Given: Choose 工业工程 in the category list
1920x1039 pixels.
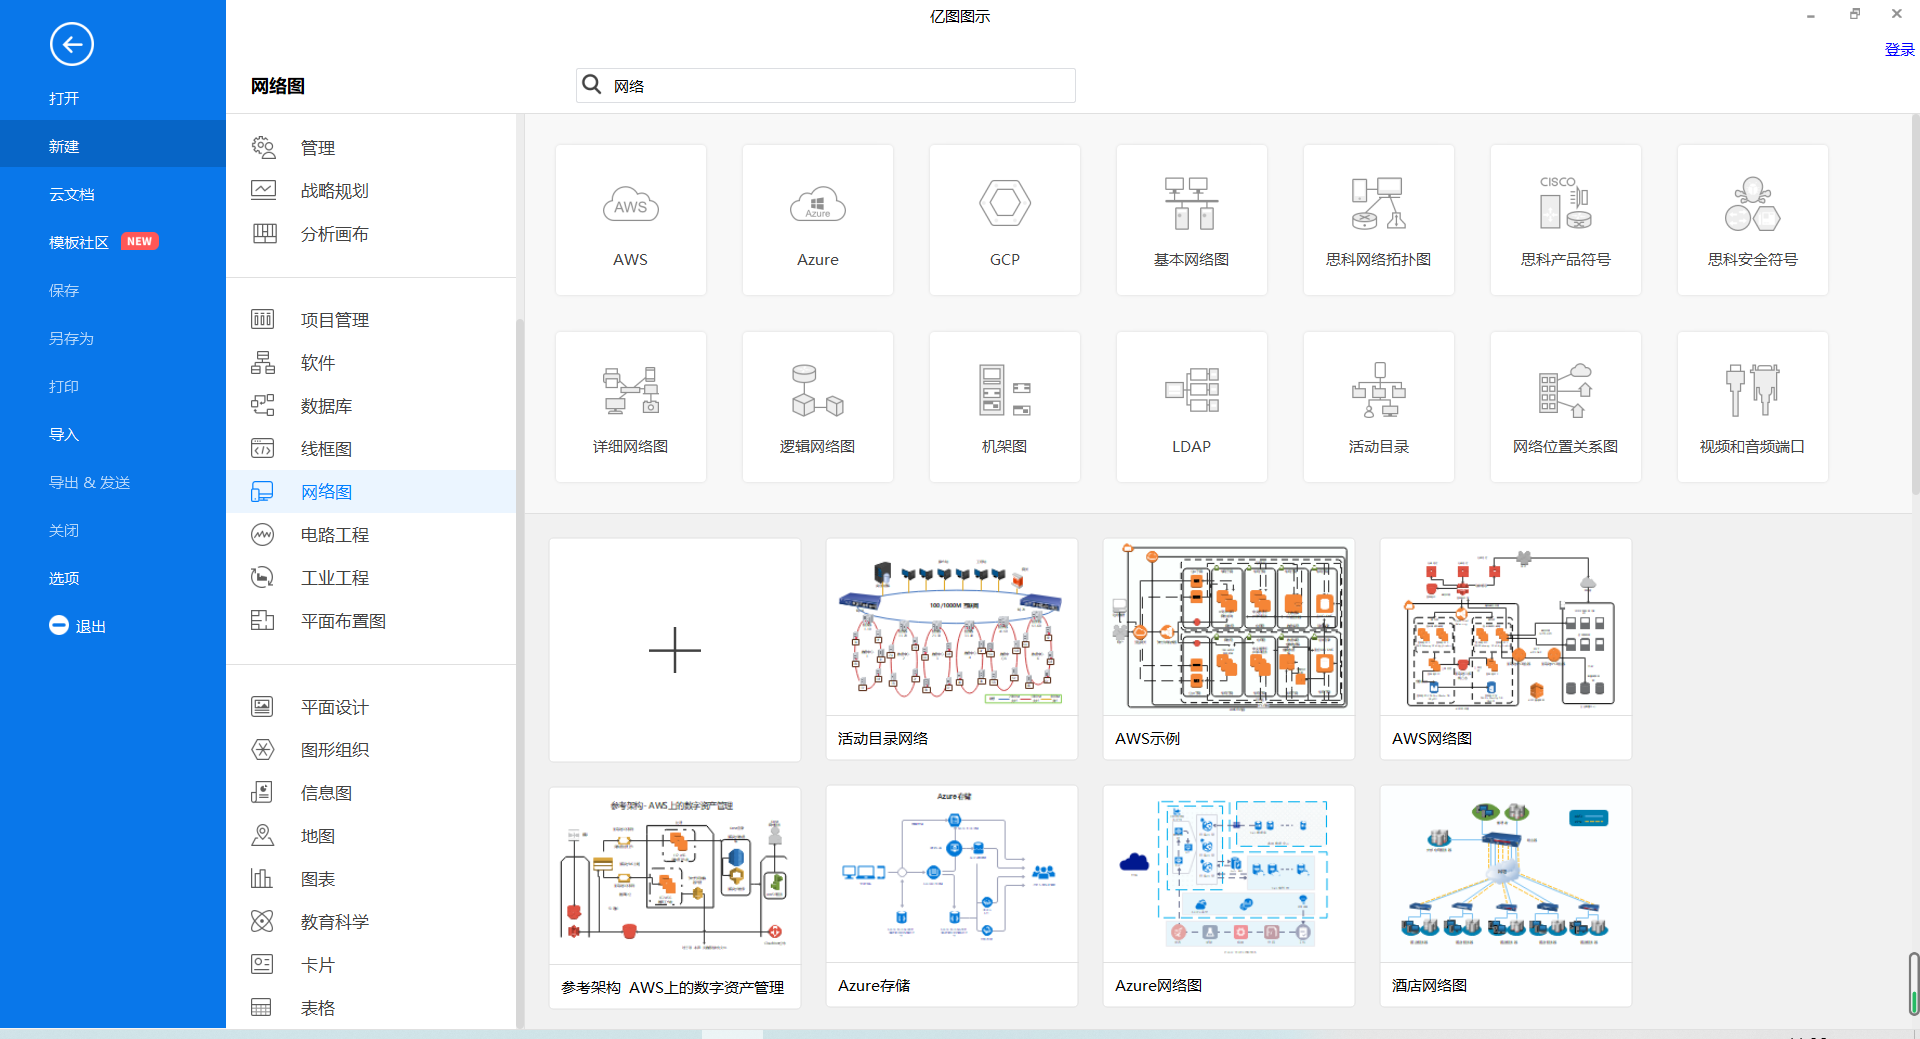Looking at the screenshot, I should click(371, 577).
